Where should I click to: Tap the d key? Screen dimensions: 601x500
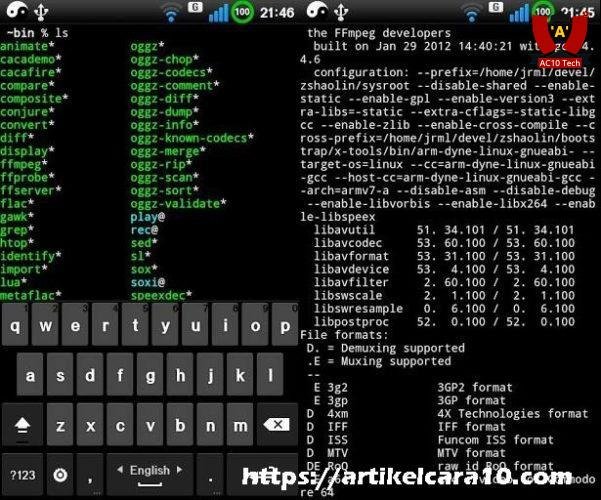click(90, 375)
